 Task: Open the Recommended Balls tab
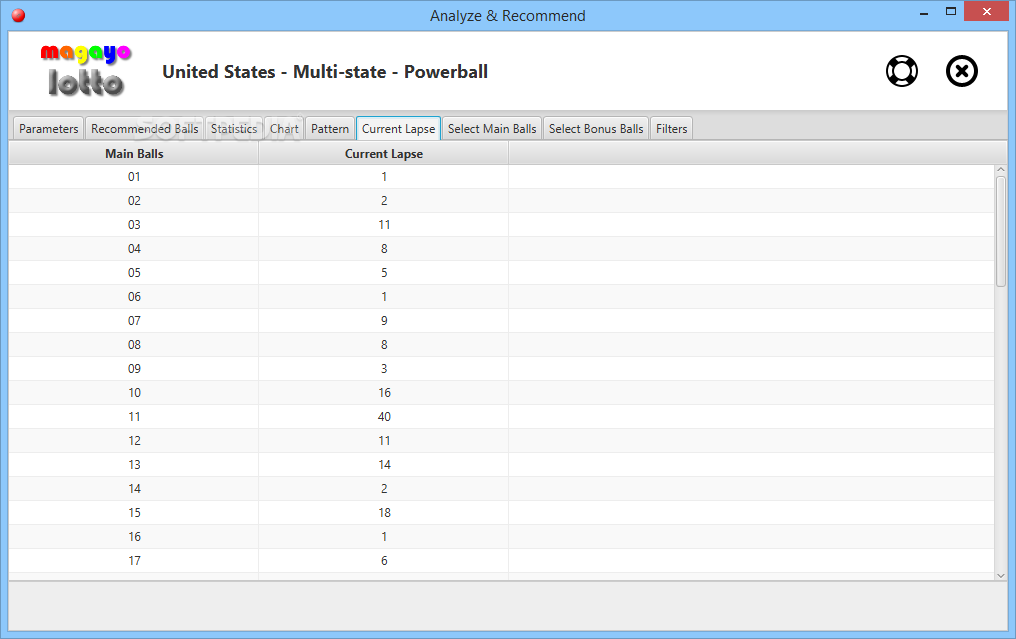pos(144,128)
